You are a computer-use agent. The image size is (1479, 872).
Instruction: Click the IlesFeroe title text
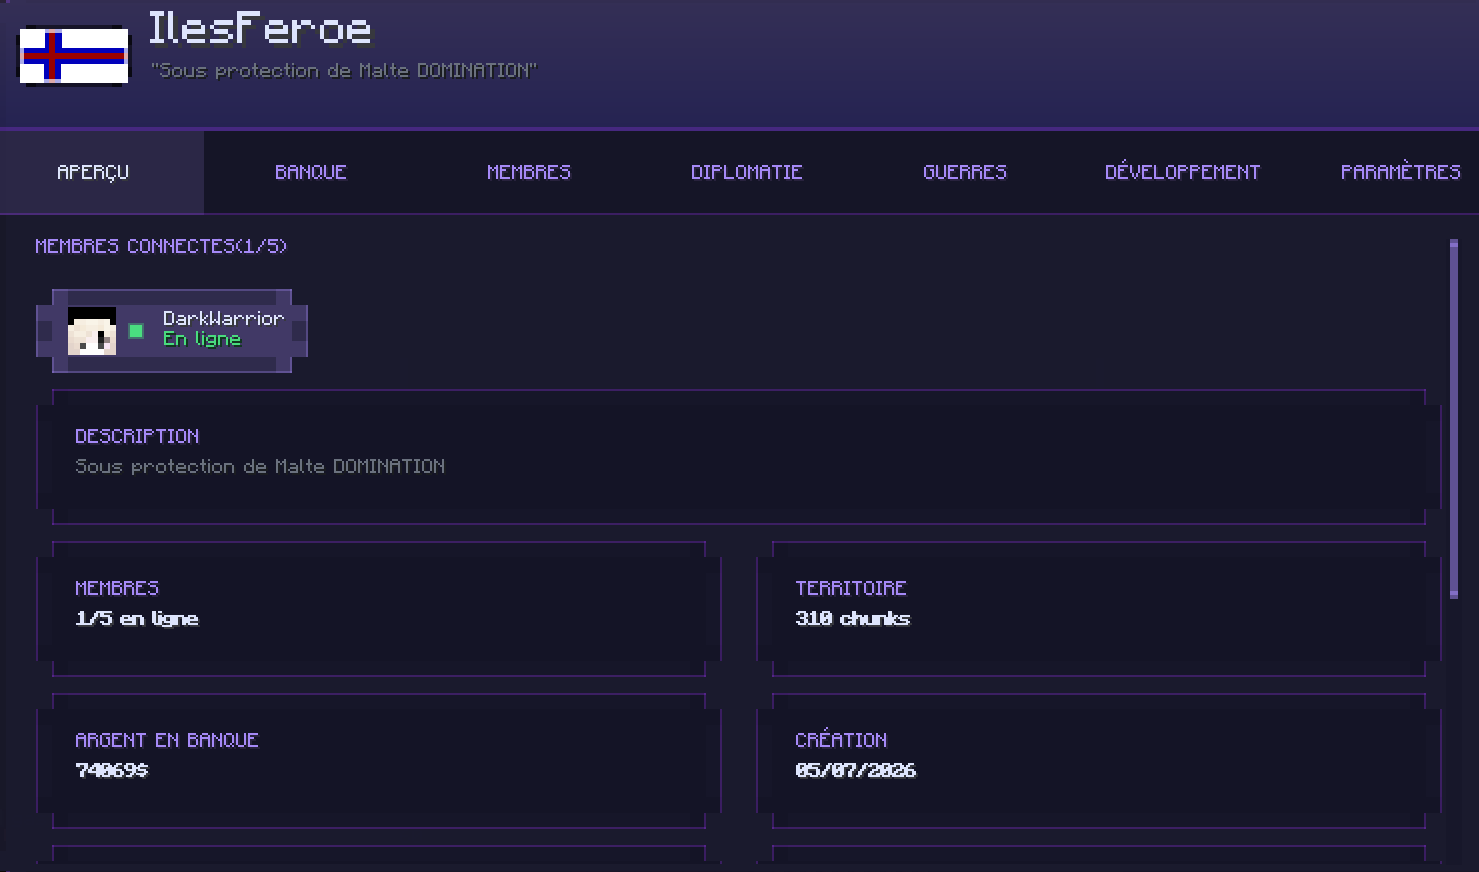[260, 28]
